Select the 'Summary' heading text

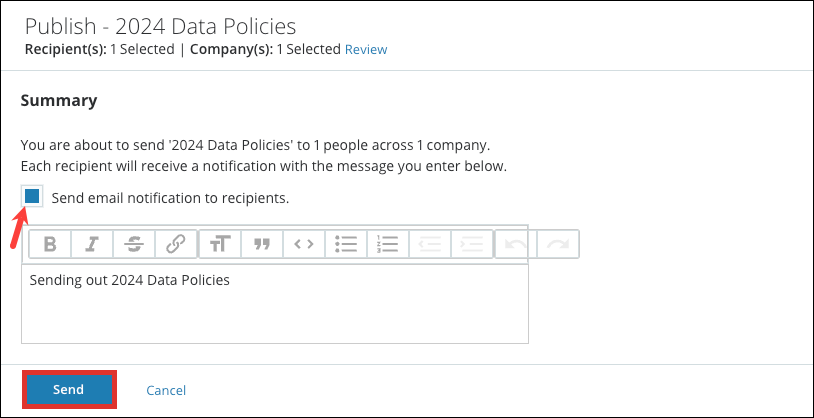[x=59, y=100]
